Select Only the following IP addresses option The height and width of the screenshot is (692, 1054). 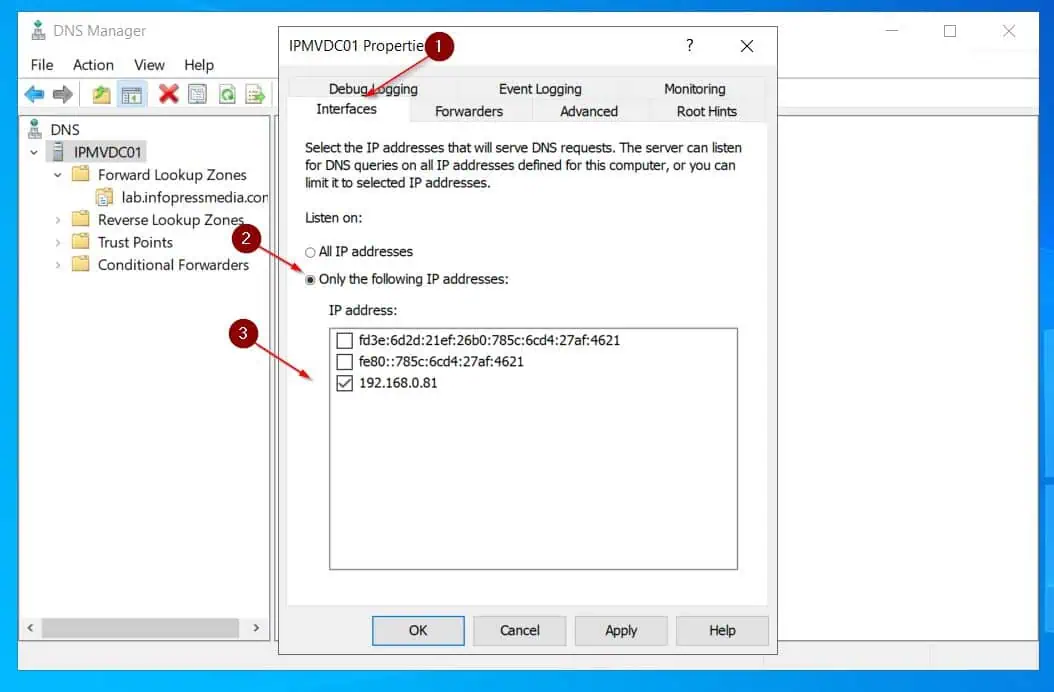point(310,280)
